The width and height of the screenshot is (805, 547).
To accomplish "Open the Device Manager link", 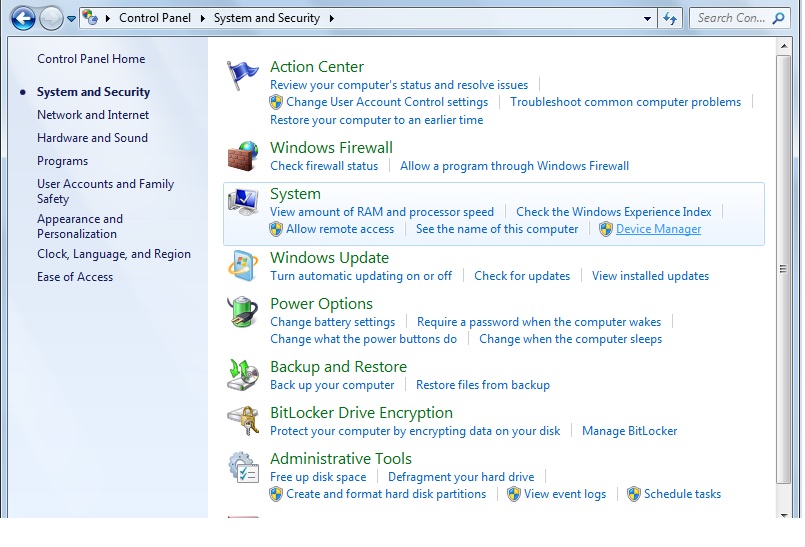I will [x=658, y=229].
